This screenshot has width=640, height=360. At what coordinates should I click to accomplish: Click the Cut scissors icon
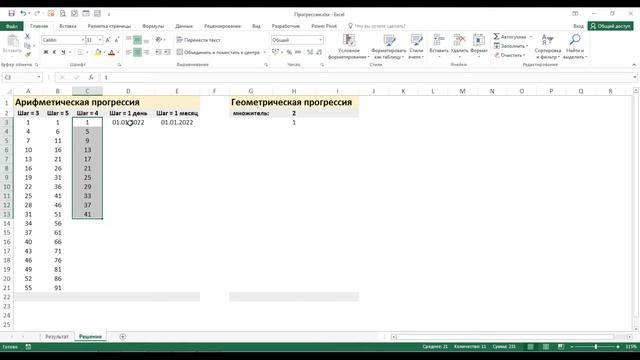(28, 36)
